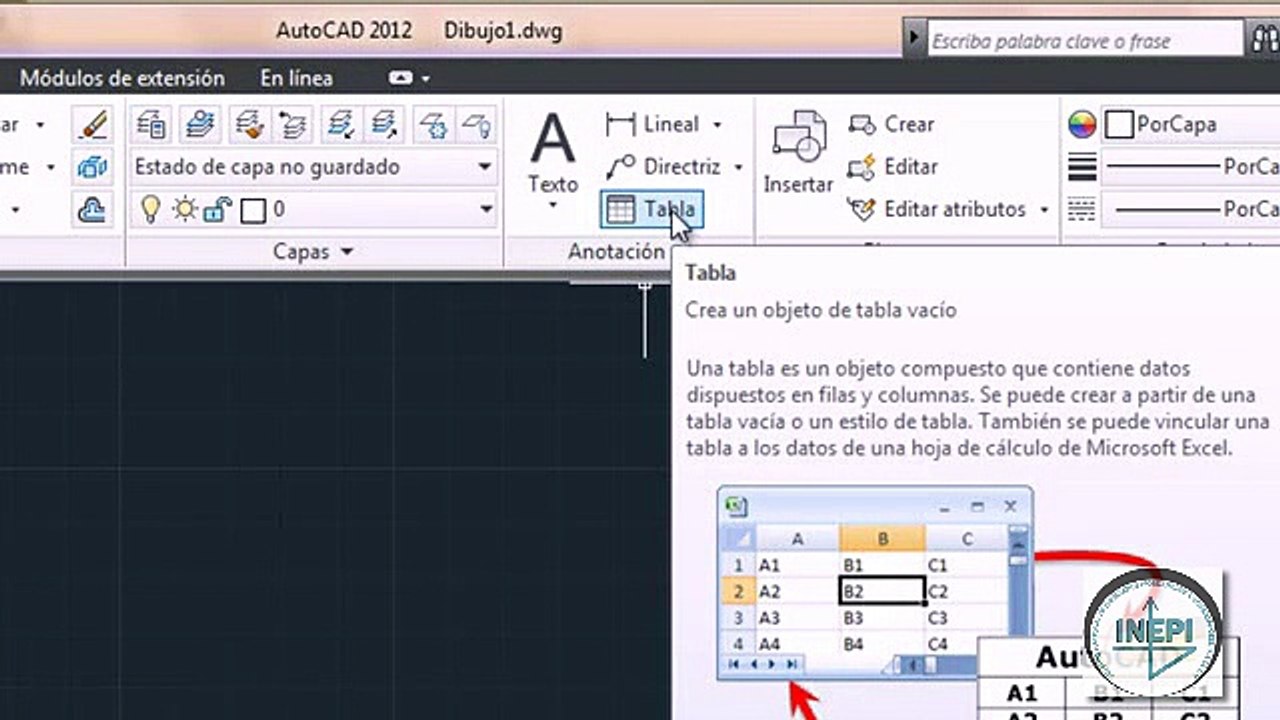Viewport: 1280px width, 720px height.
Task: Toggle layer 0 on/off lightbulb
Action: (150, 209)
